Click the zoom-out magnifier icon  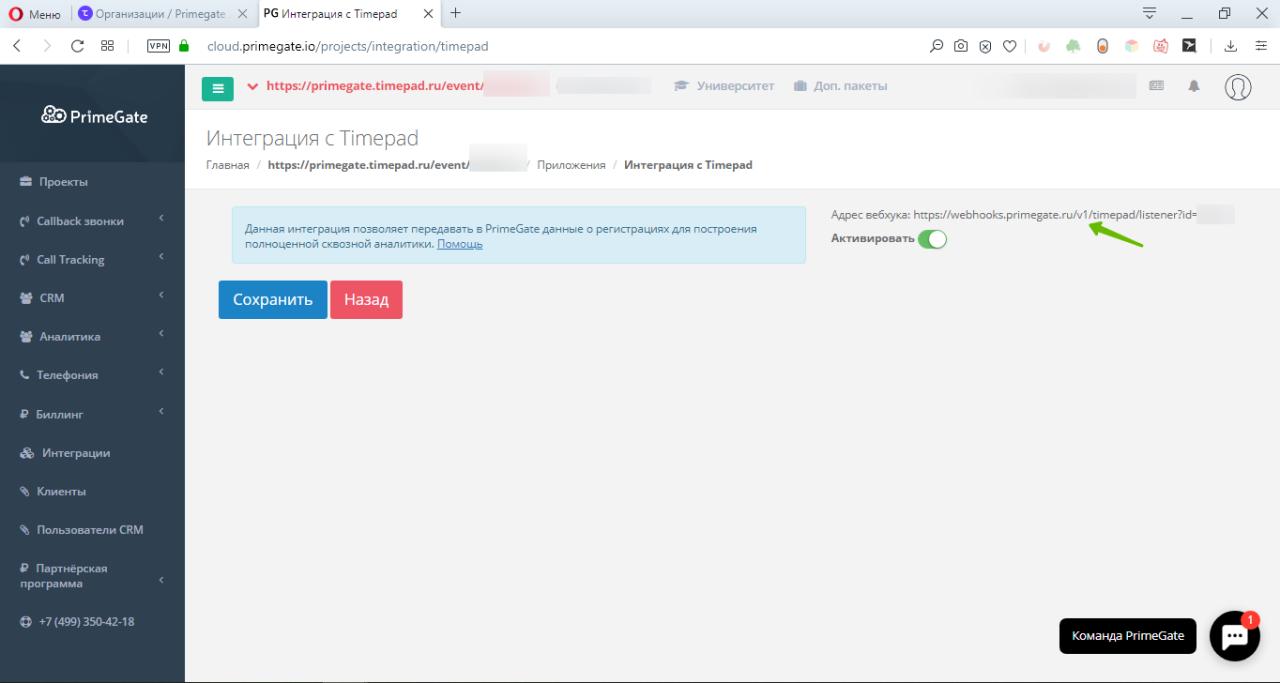click(x=936, y=46)
